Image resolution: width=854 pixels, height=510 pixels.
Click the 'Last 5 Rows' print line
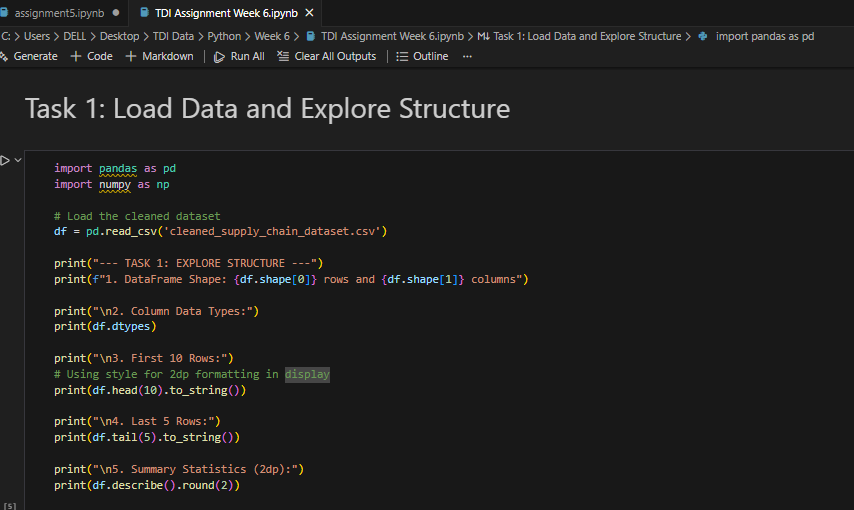pos(137,421)
